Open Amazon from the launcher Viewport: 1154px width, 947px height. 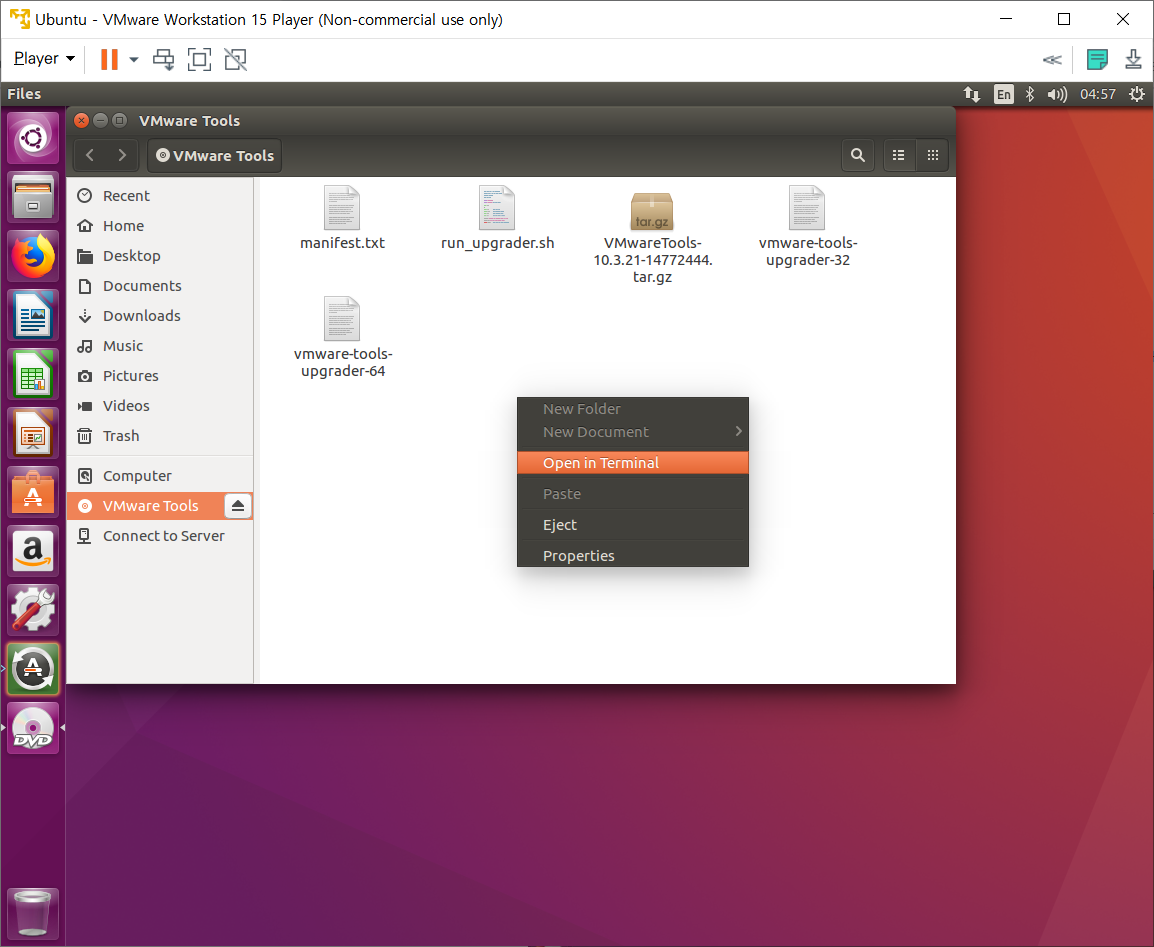click(x=33, y=550)
